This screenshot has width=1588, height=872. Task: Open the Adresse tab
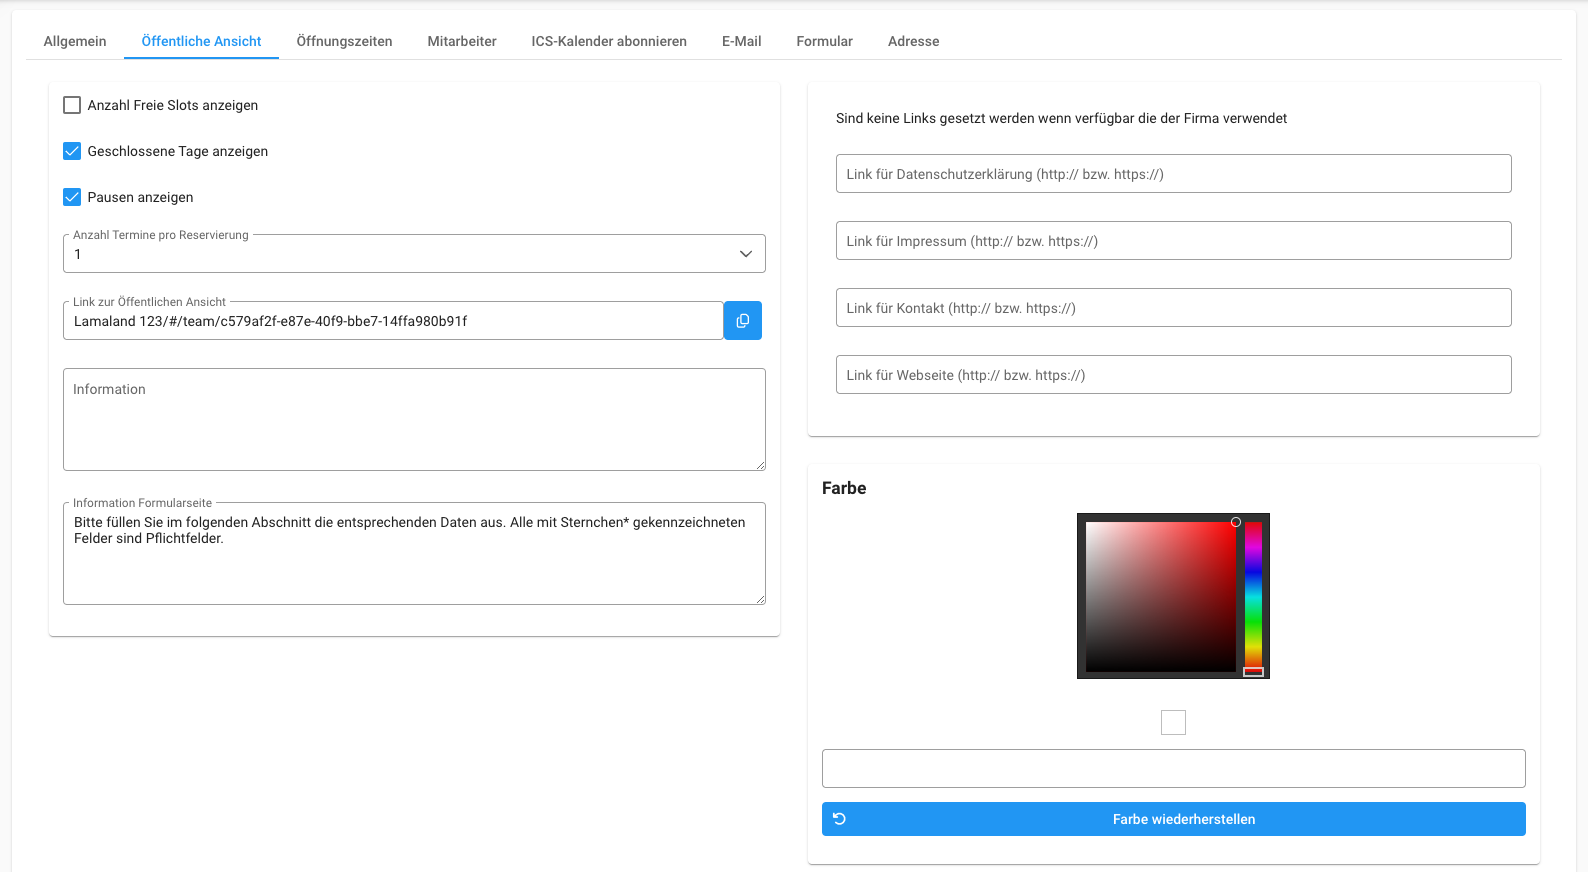[x=913, y=41]
